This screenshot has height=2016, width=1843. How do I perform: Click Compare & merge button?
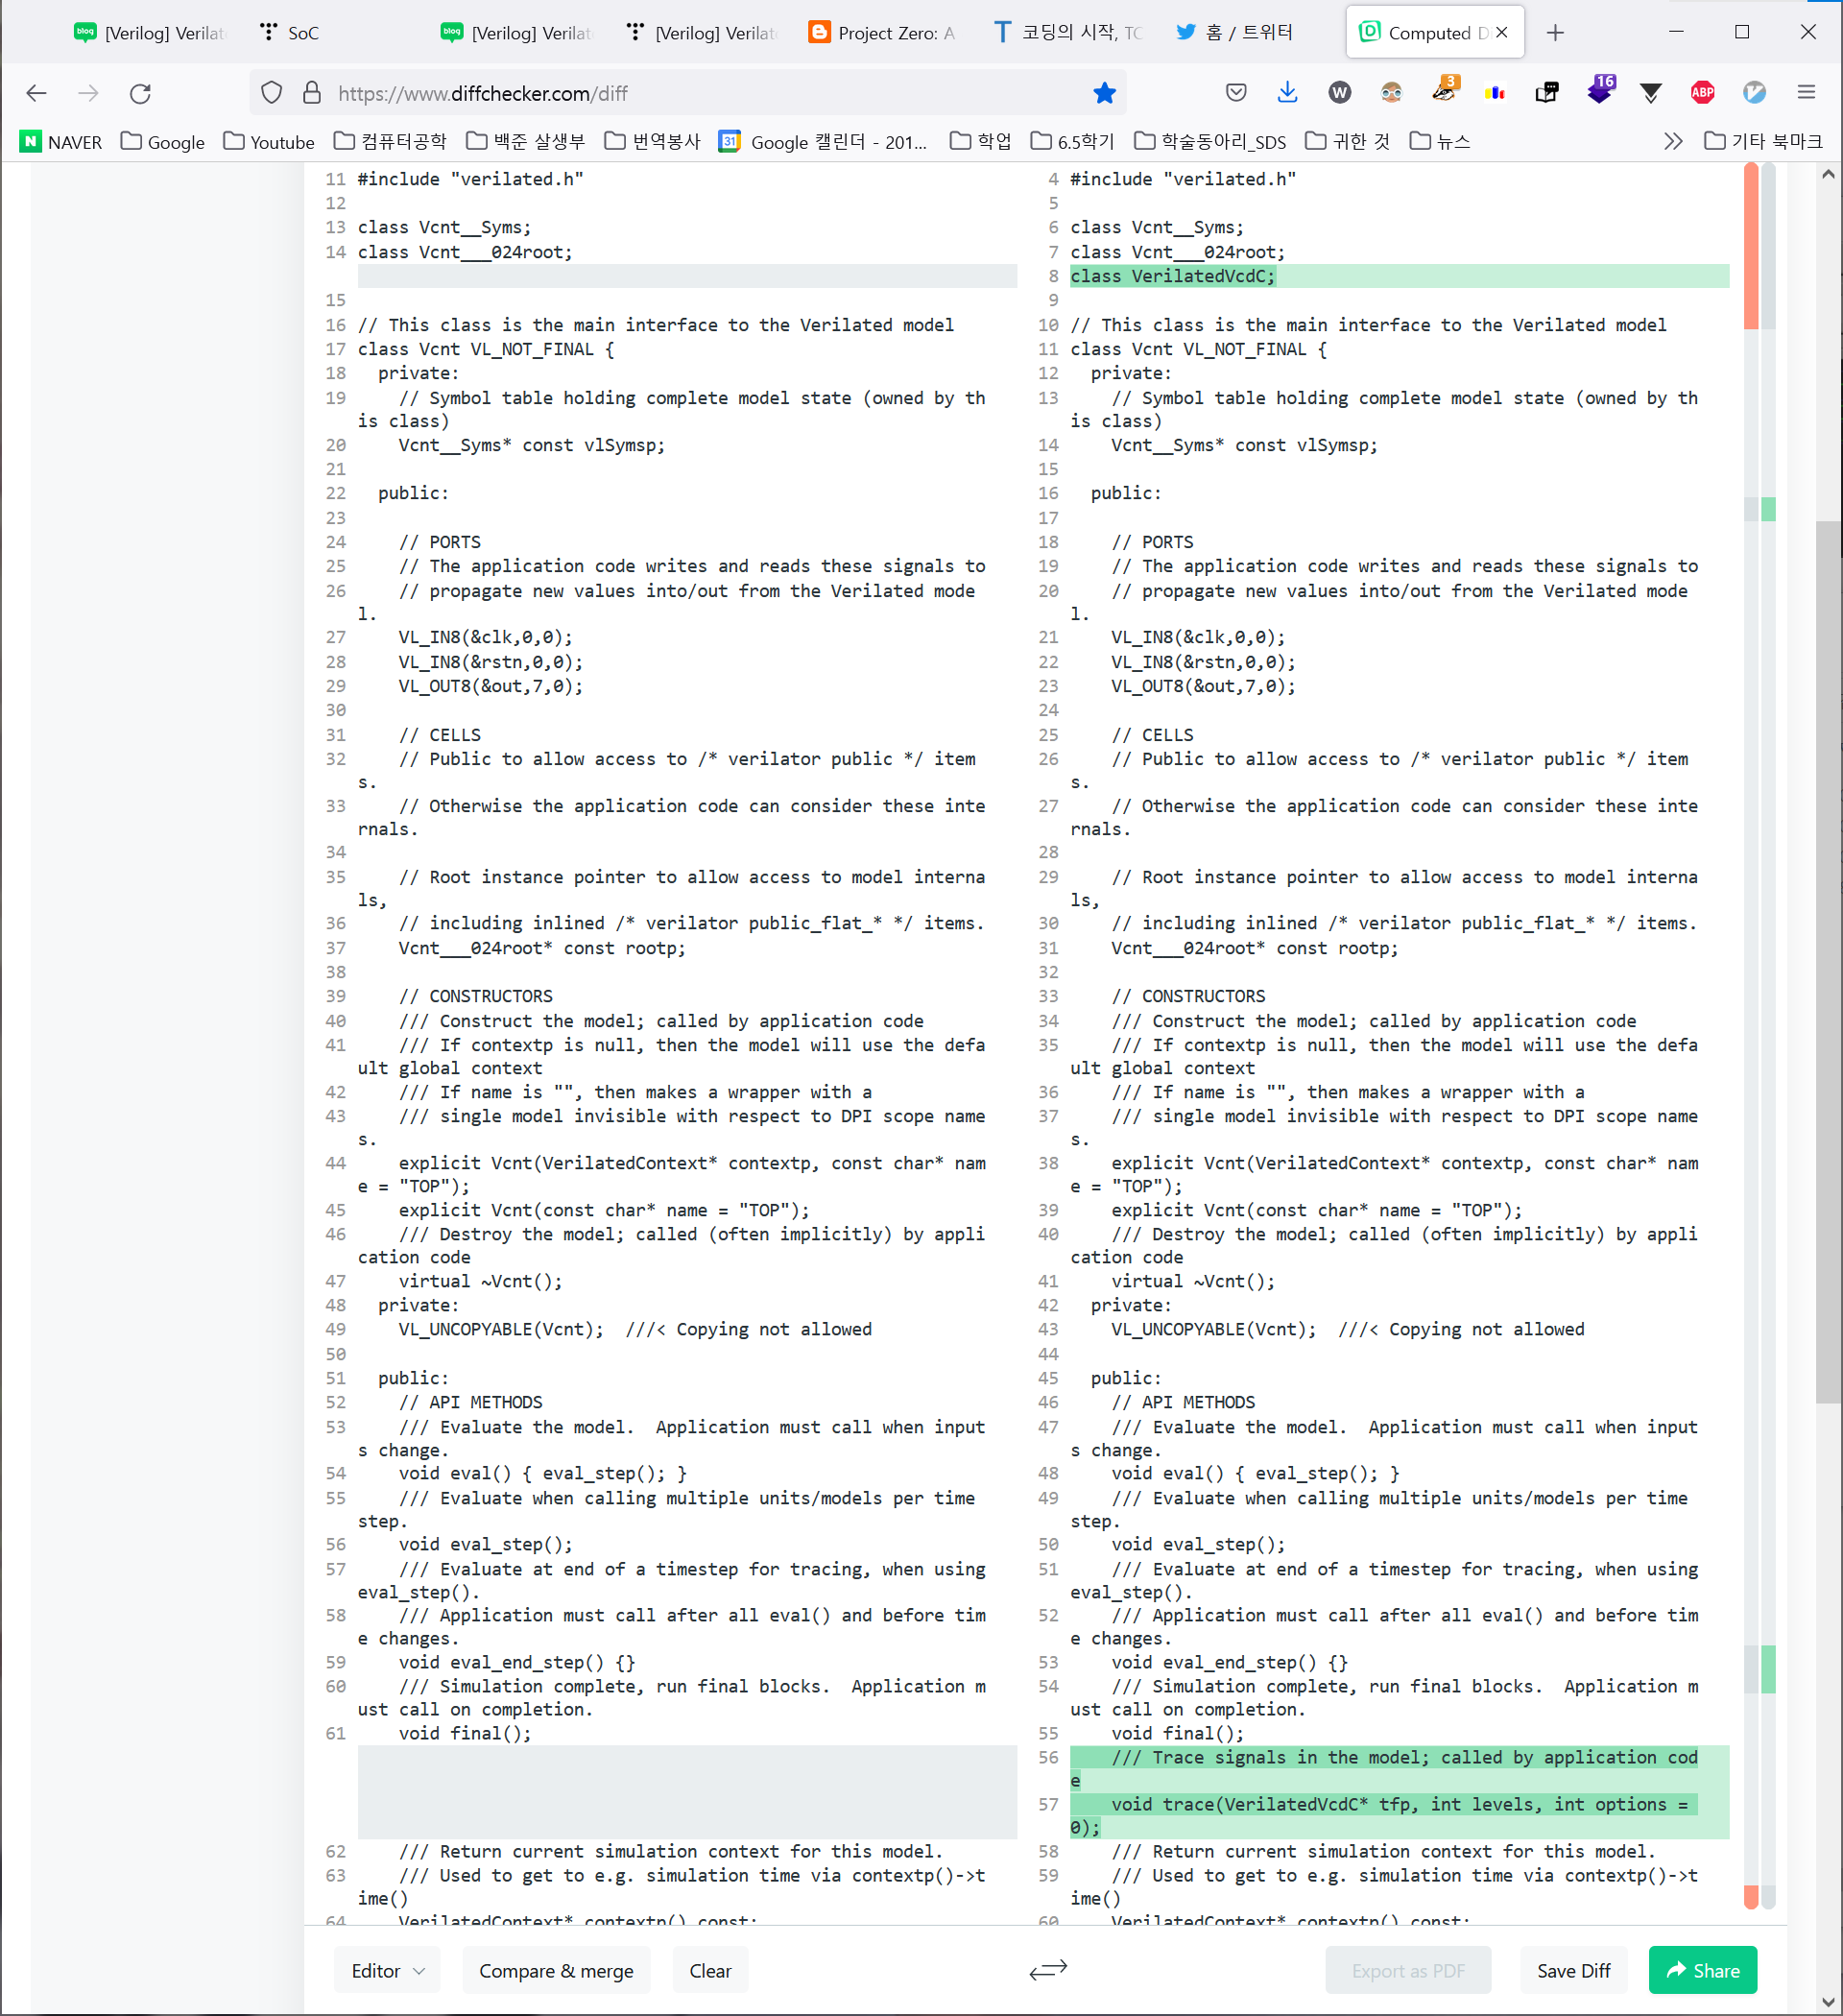(556, 1970)
